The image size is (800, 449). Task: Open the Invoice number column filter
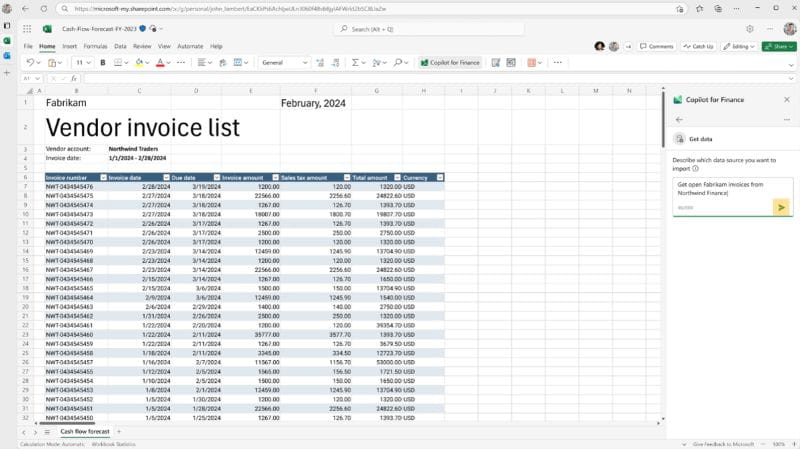[104, 178]
